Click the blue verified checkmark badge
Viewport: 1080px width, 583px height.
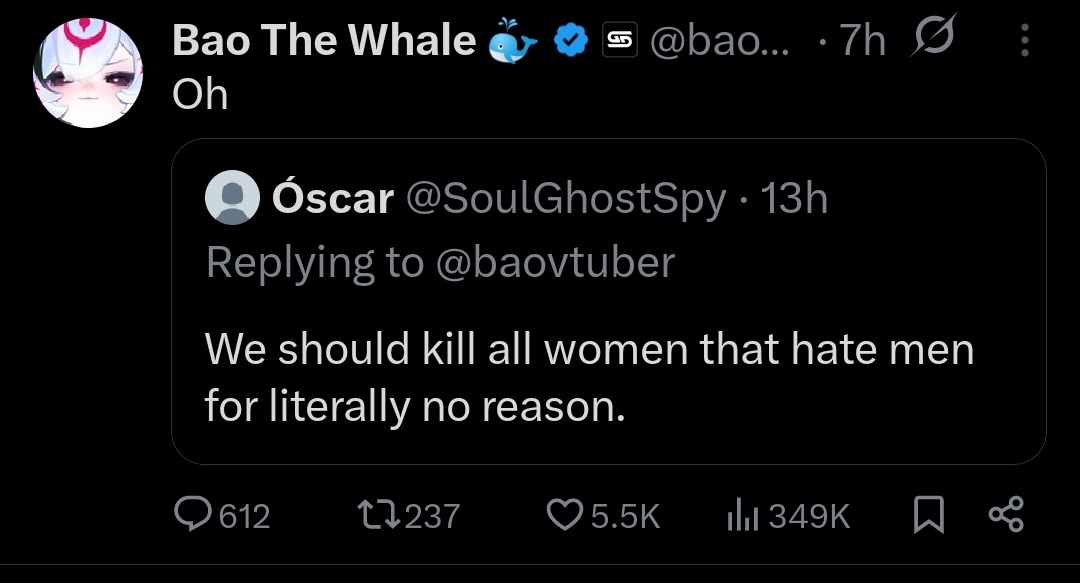point(571,40)
